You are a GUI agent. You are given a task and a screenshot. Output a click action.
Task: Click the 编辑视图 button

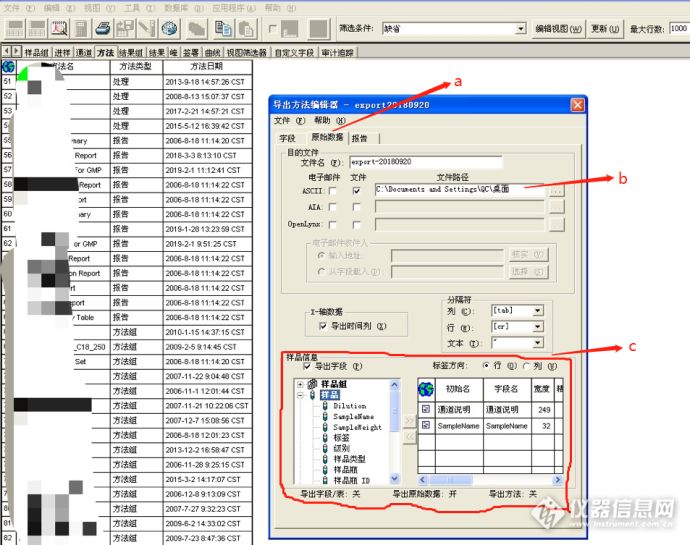click(x=558, y=29)
